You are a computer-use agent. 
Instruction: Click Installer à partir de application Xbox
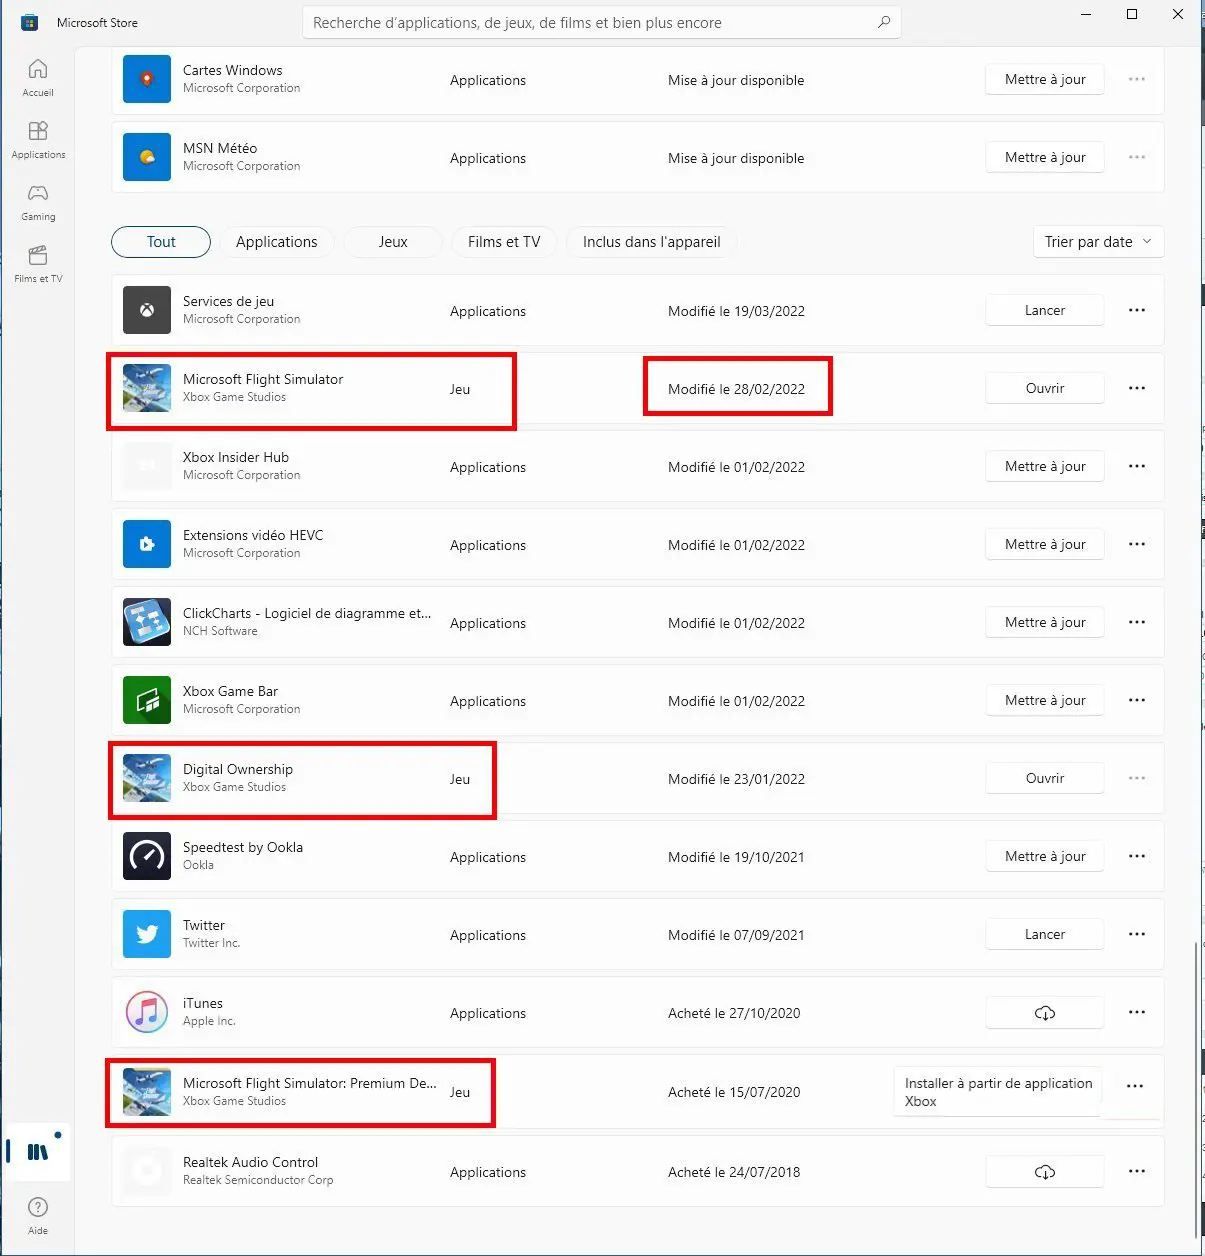998,1092
